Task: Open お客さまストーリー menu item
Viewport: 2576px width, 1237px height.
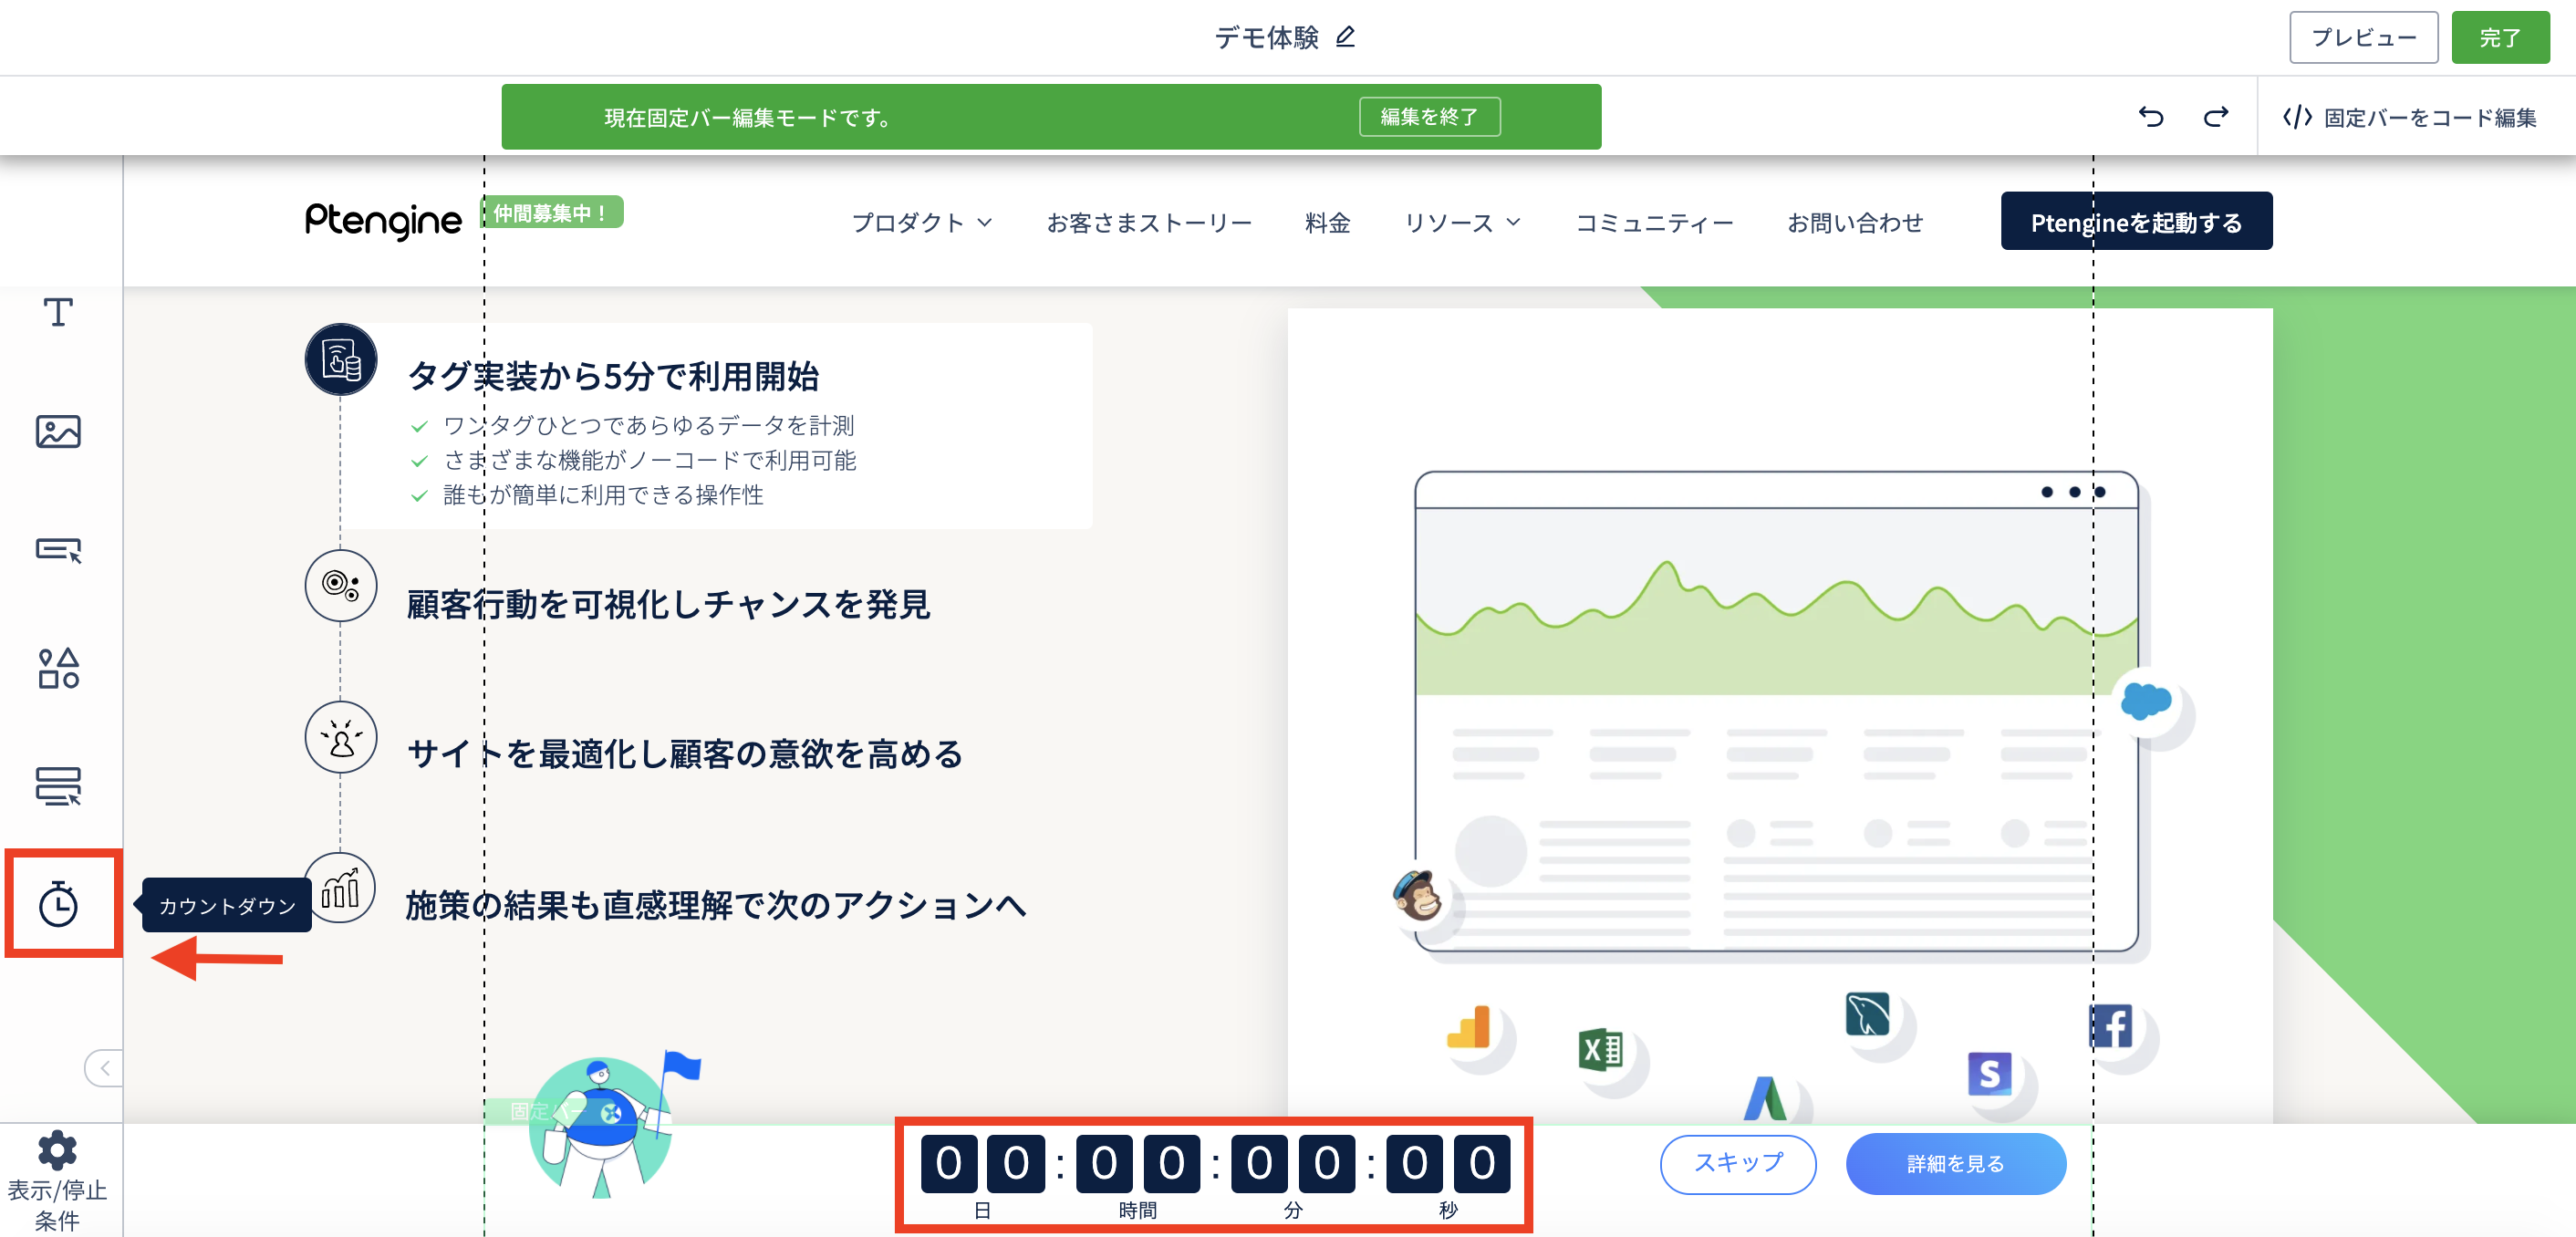Action: coord(1149,222)
